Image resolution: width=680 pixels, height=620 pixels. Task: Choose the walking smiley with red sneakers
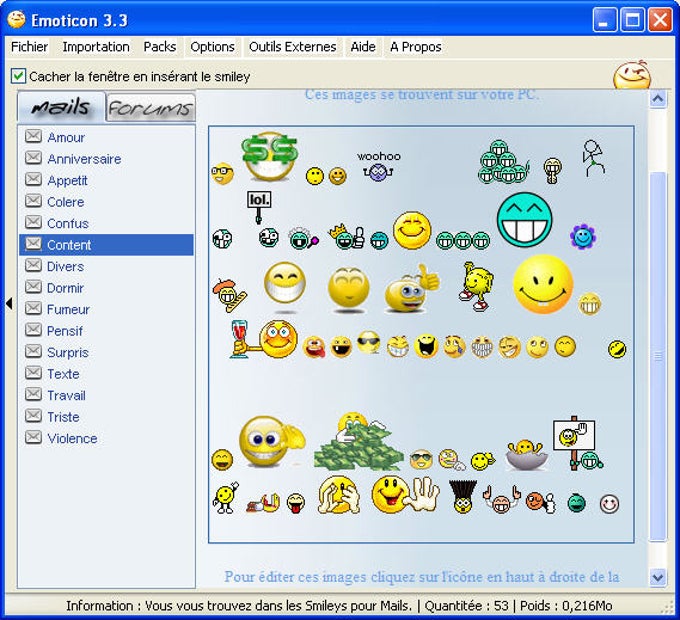coord(476,286)
